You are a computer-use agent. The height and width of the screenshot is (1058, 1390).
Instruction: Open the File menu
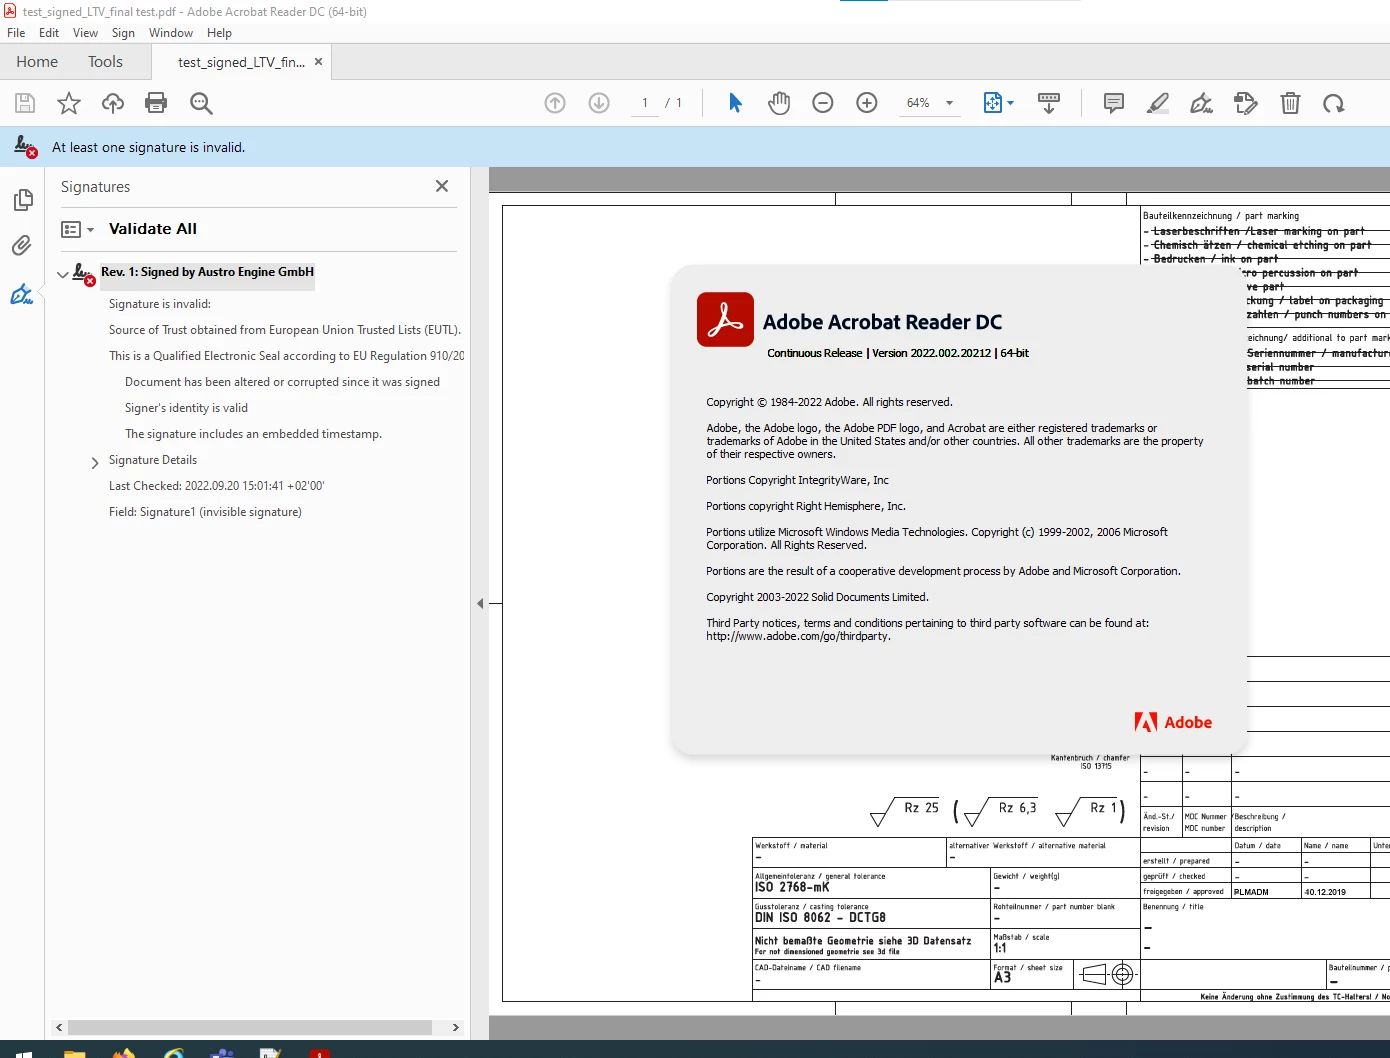16,33
